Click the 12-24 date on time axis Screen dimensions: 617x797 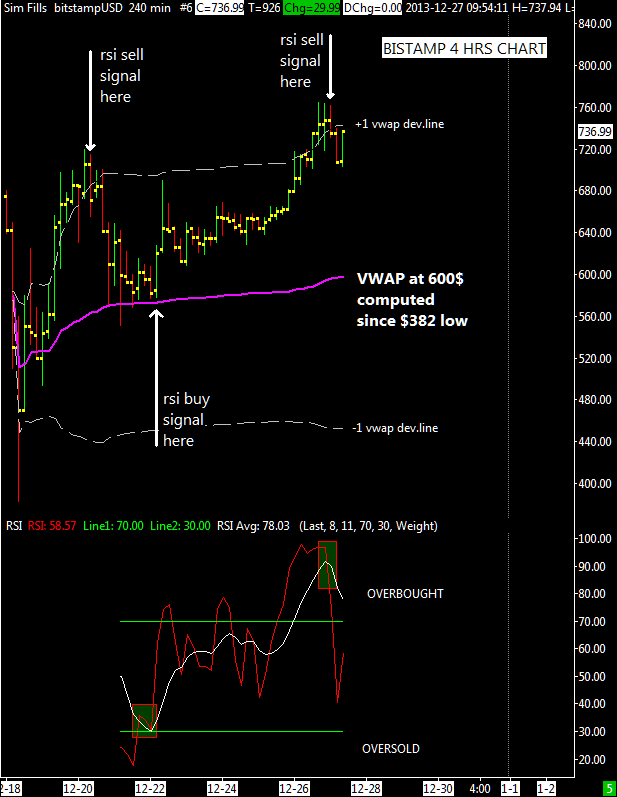coord(223,788)
